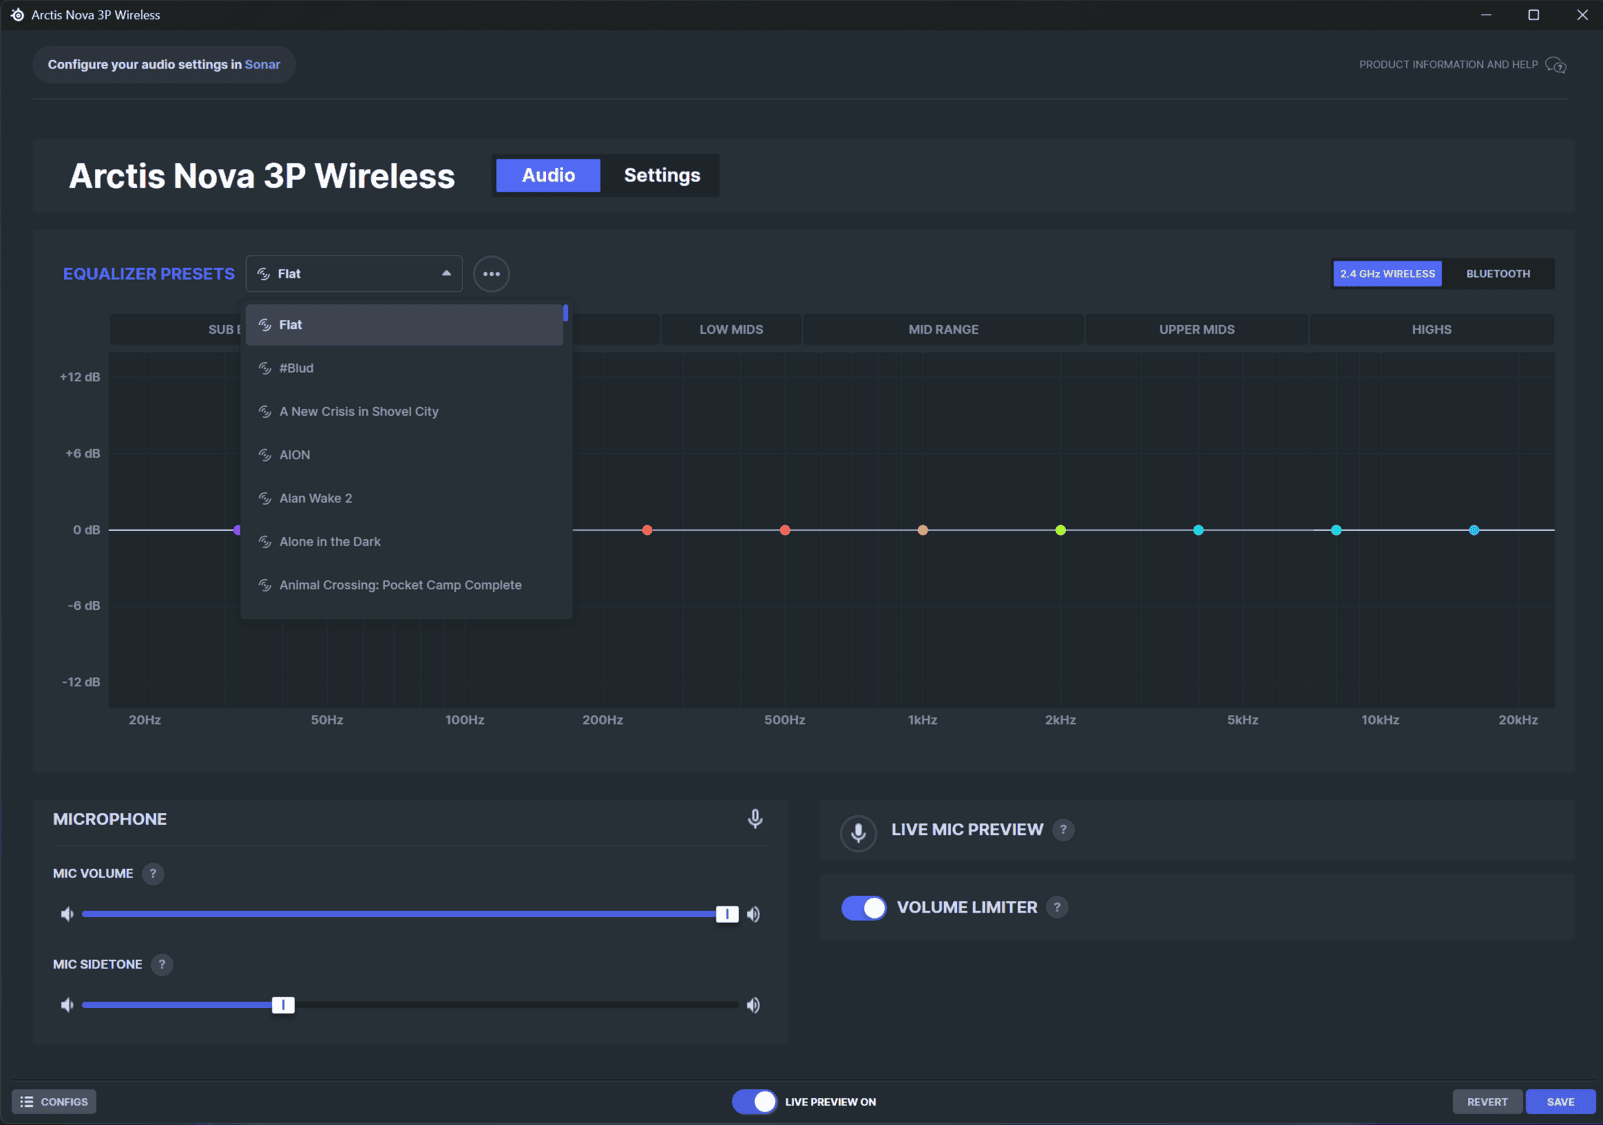
Task: Click the mic sidetone high speaker icon
Action: 753,1005
